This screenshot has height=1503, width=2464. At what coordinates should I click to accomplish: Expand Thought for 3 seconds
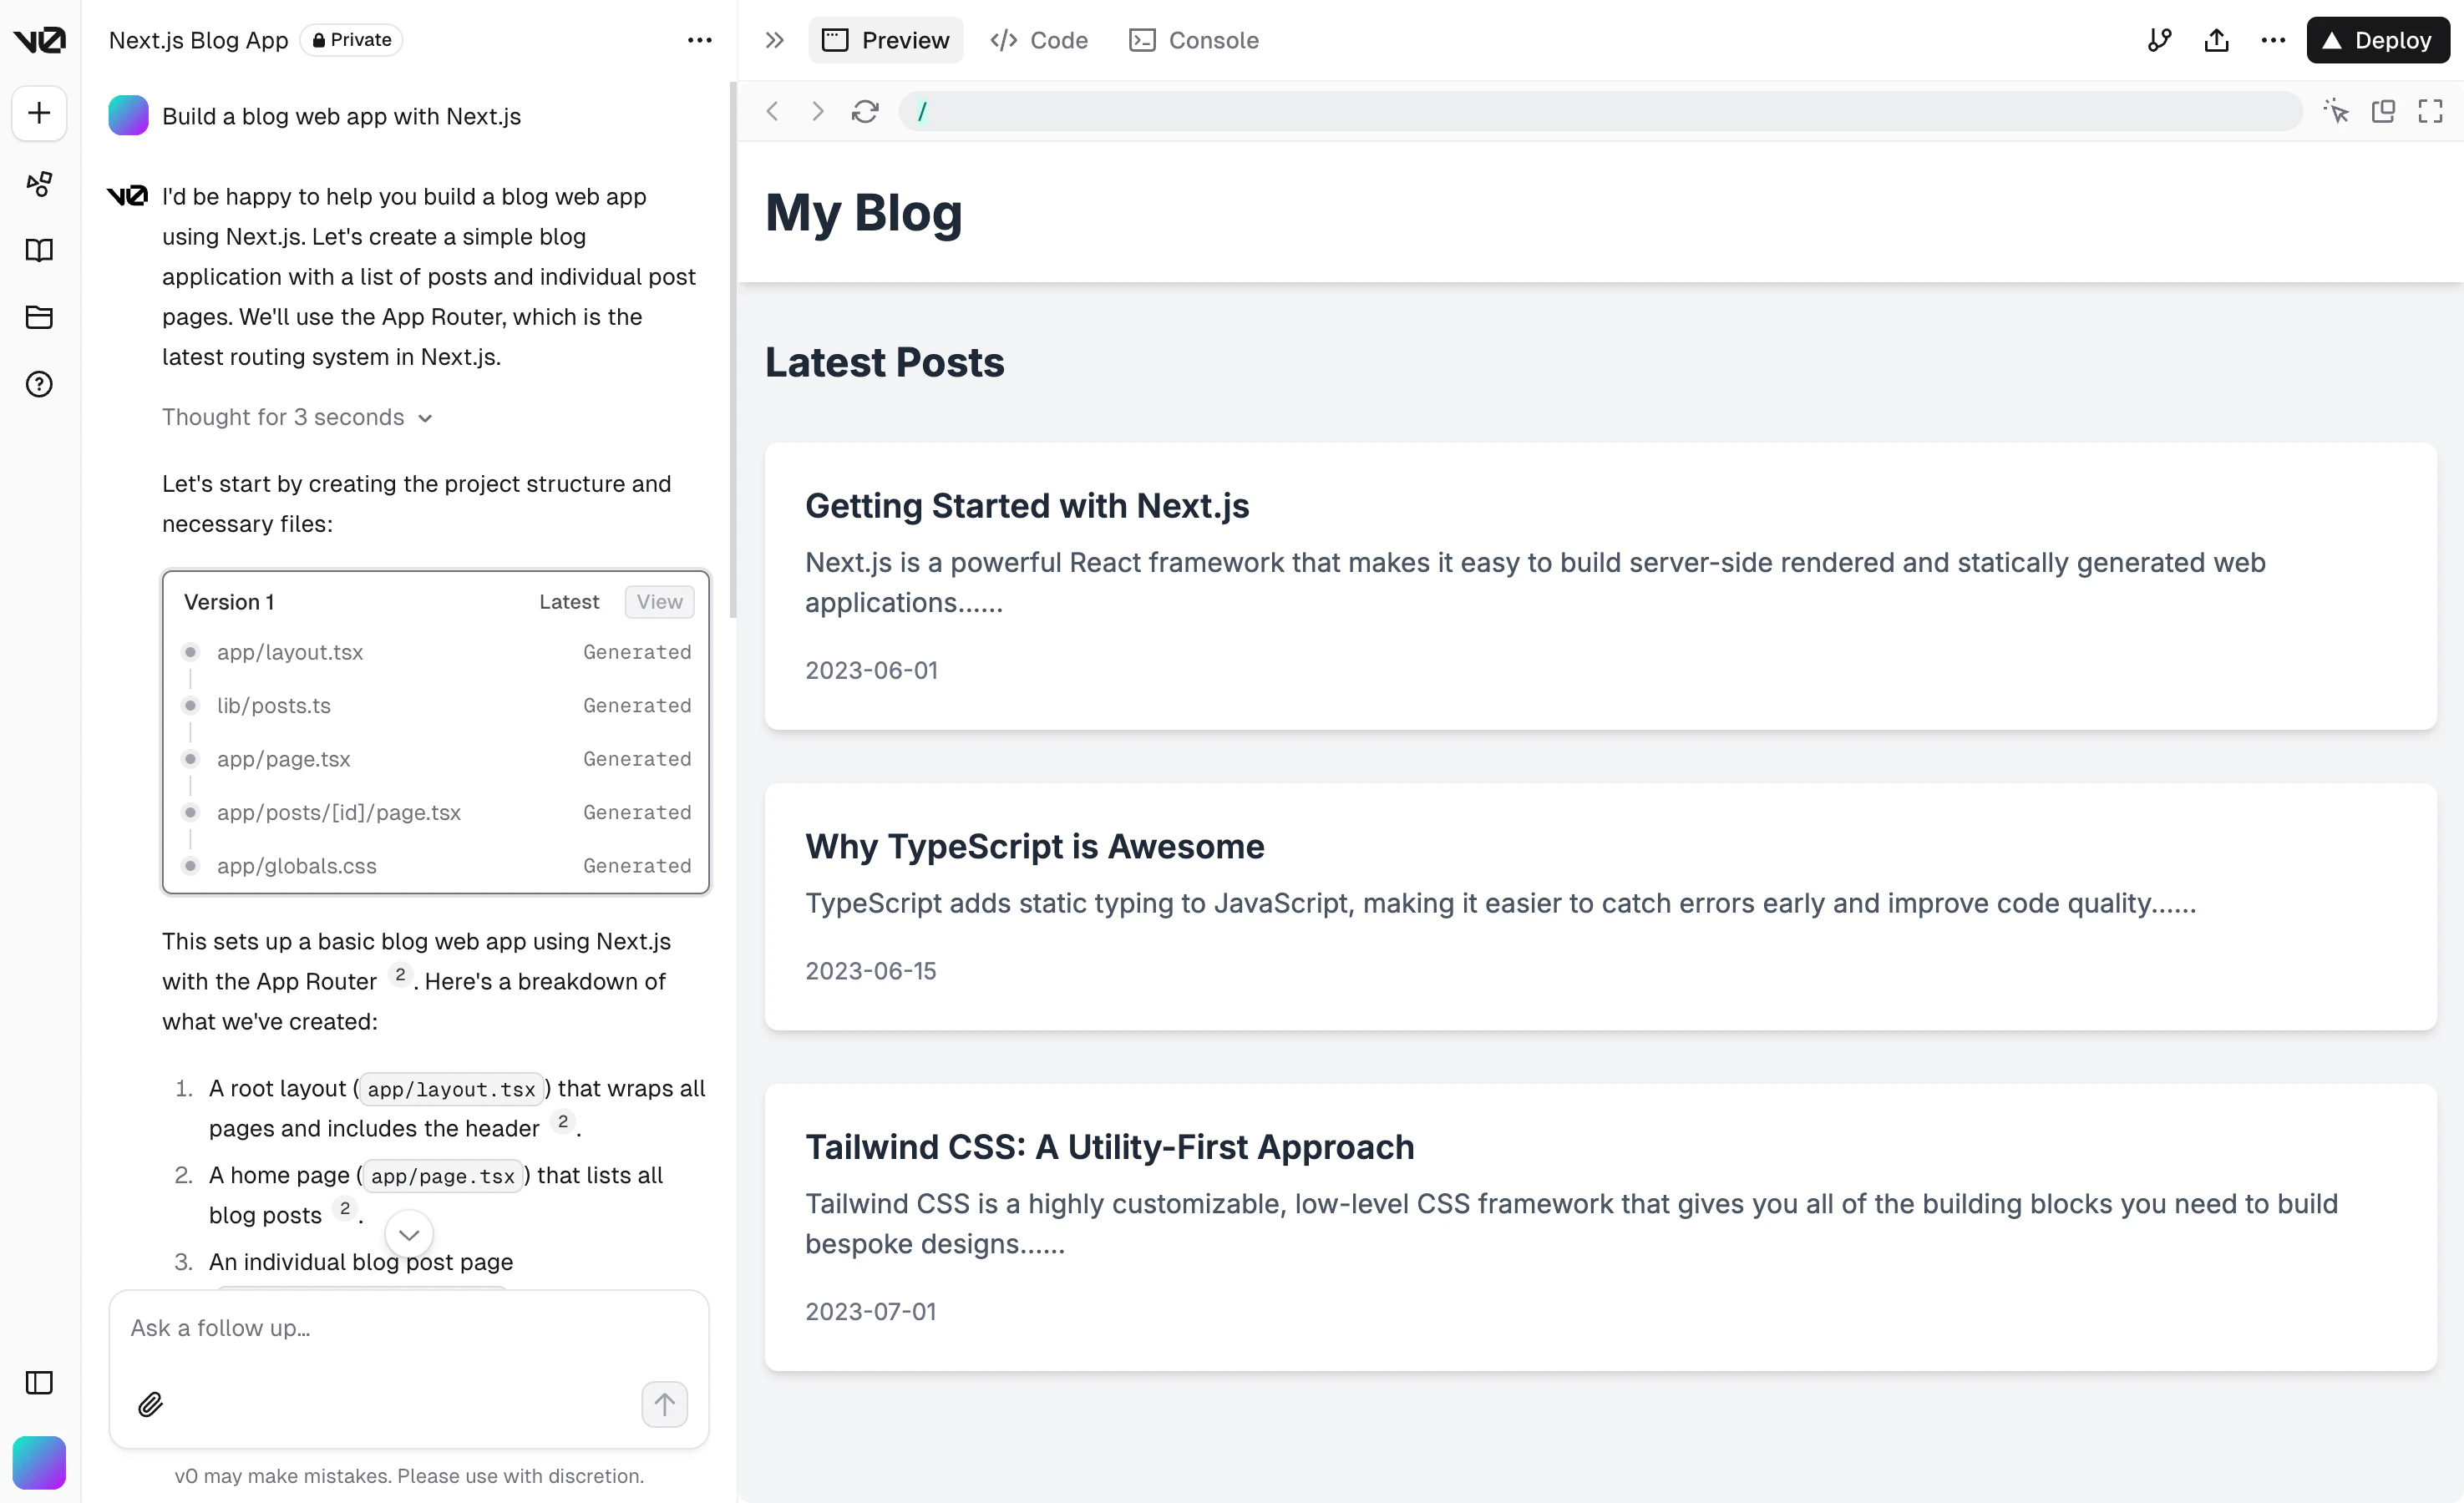click(297, 417)
